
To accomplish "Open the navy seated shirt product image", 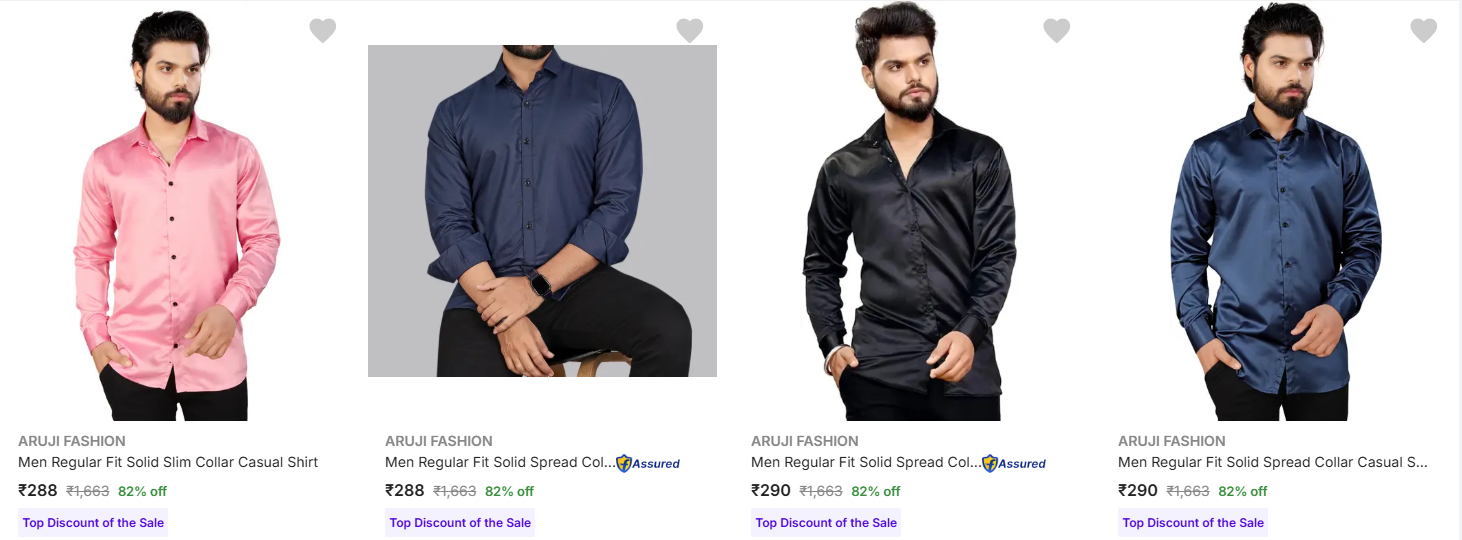I will 542,211.
